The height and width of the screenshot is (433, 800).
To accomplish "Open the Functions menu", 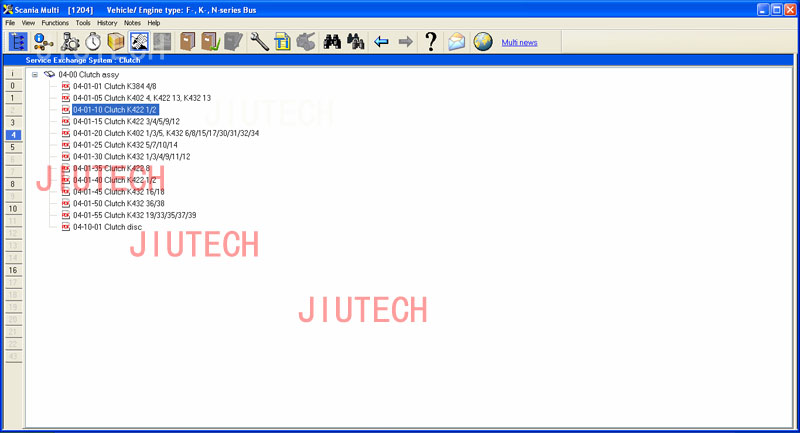I will tap(55, 23).
